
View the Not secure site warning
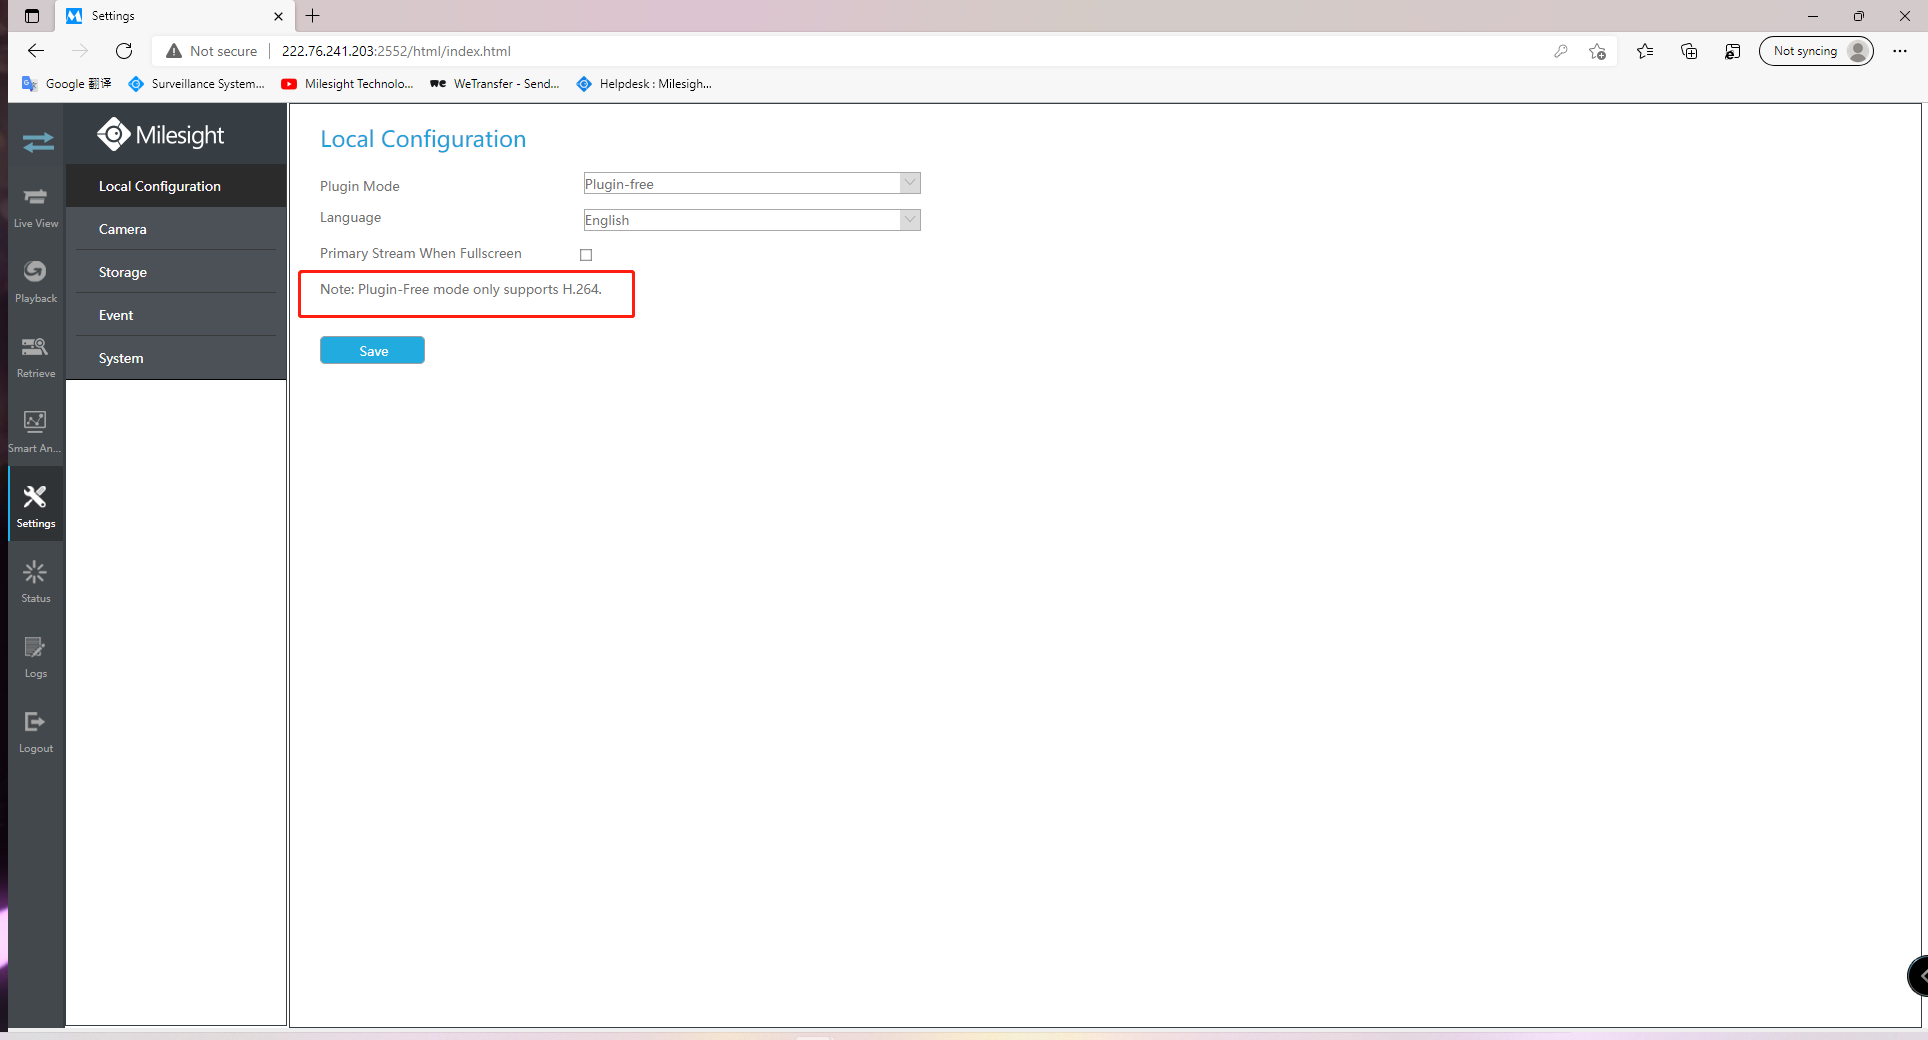click(x=212, y=51)
